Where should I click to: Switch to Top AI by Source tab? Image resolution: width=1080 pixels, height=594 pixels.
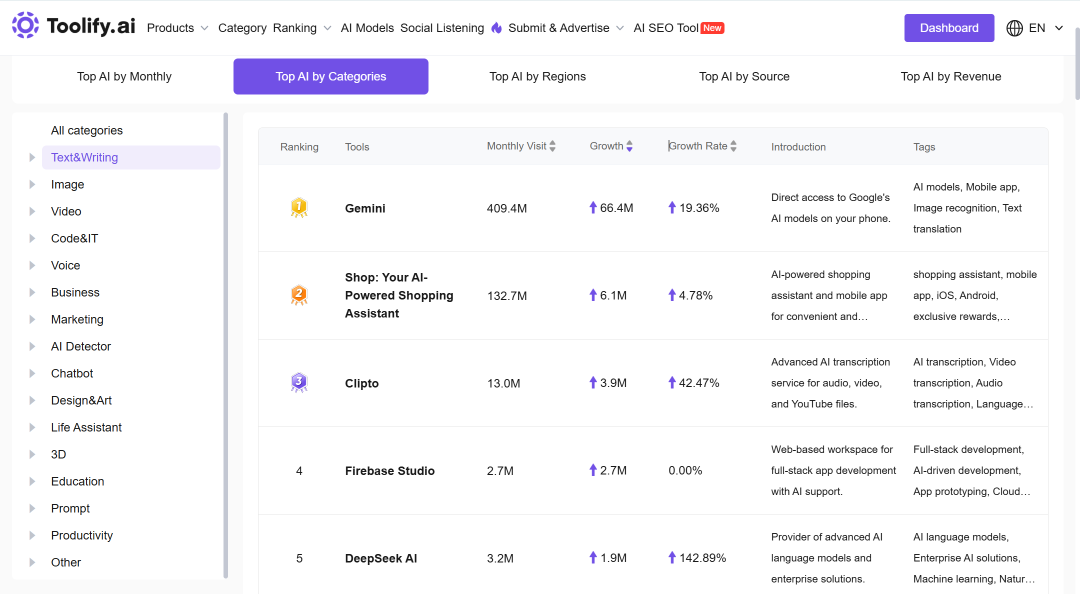click(x=744, y=76)
